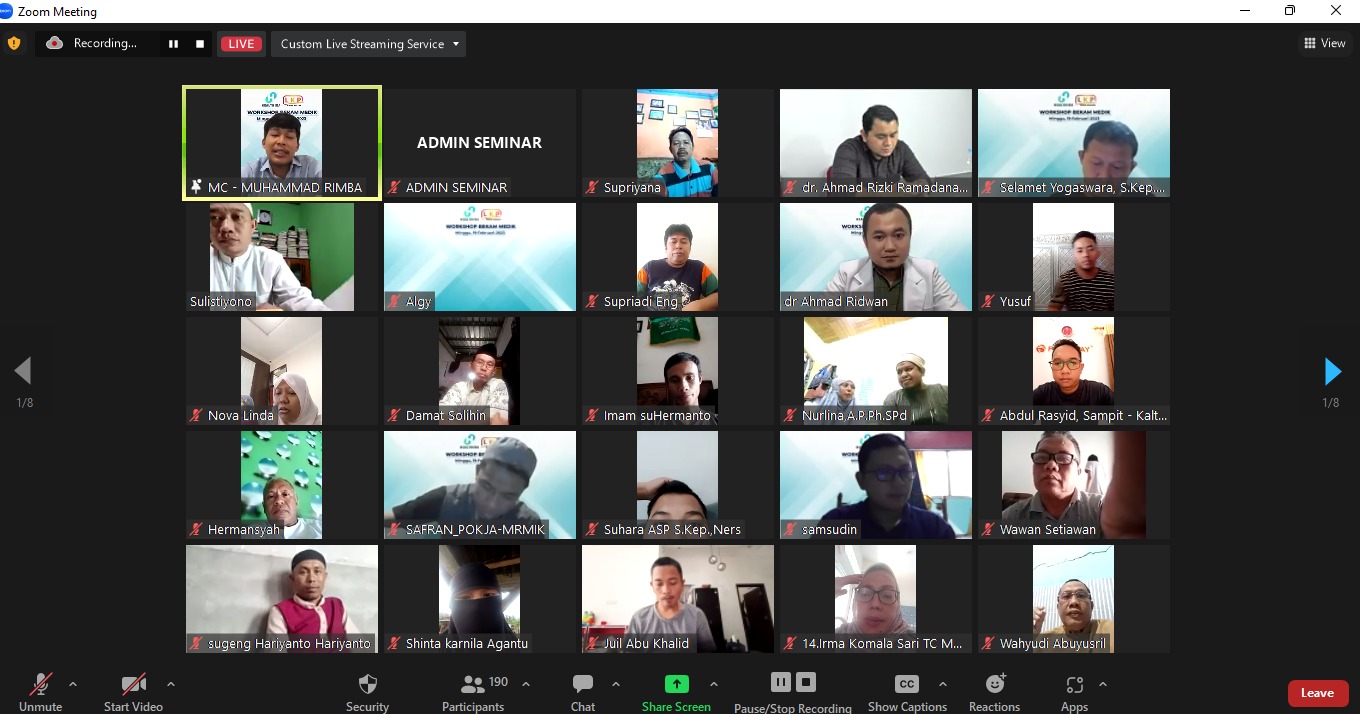The width and height of the screenshot is (1360, 714).
Task: Open the Security shield icon
Action: click(367, 685)
